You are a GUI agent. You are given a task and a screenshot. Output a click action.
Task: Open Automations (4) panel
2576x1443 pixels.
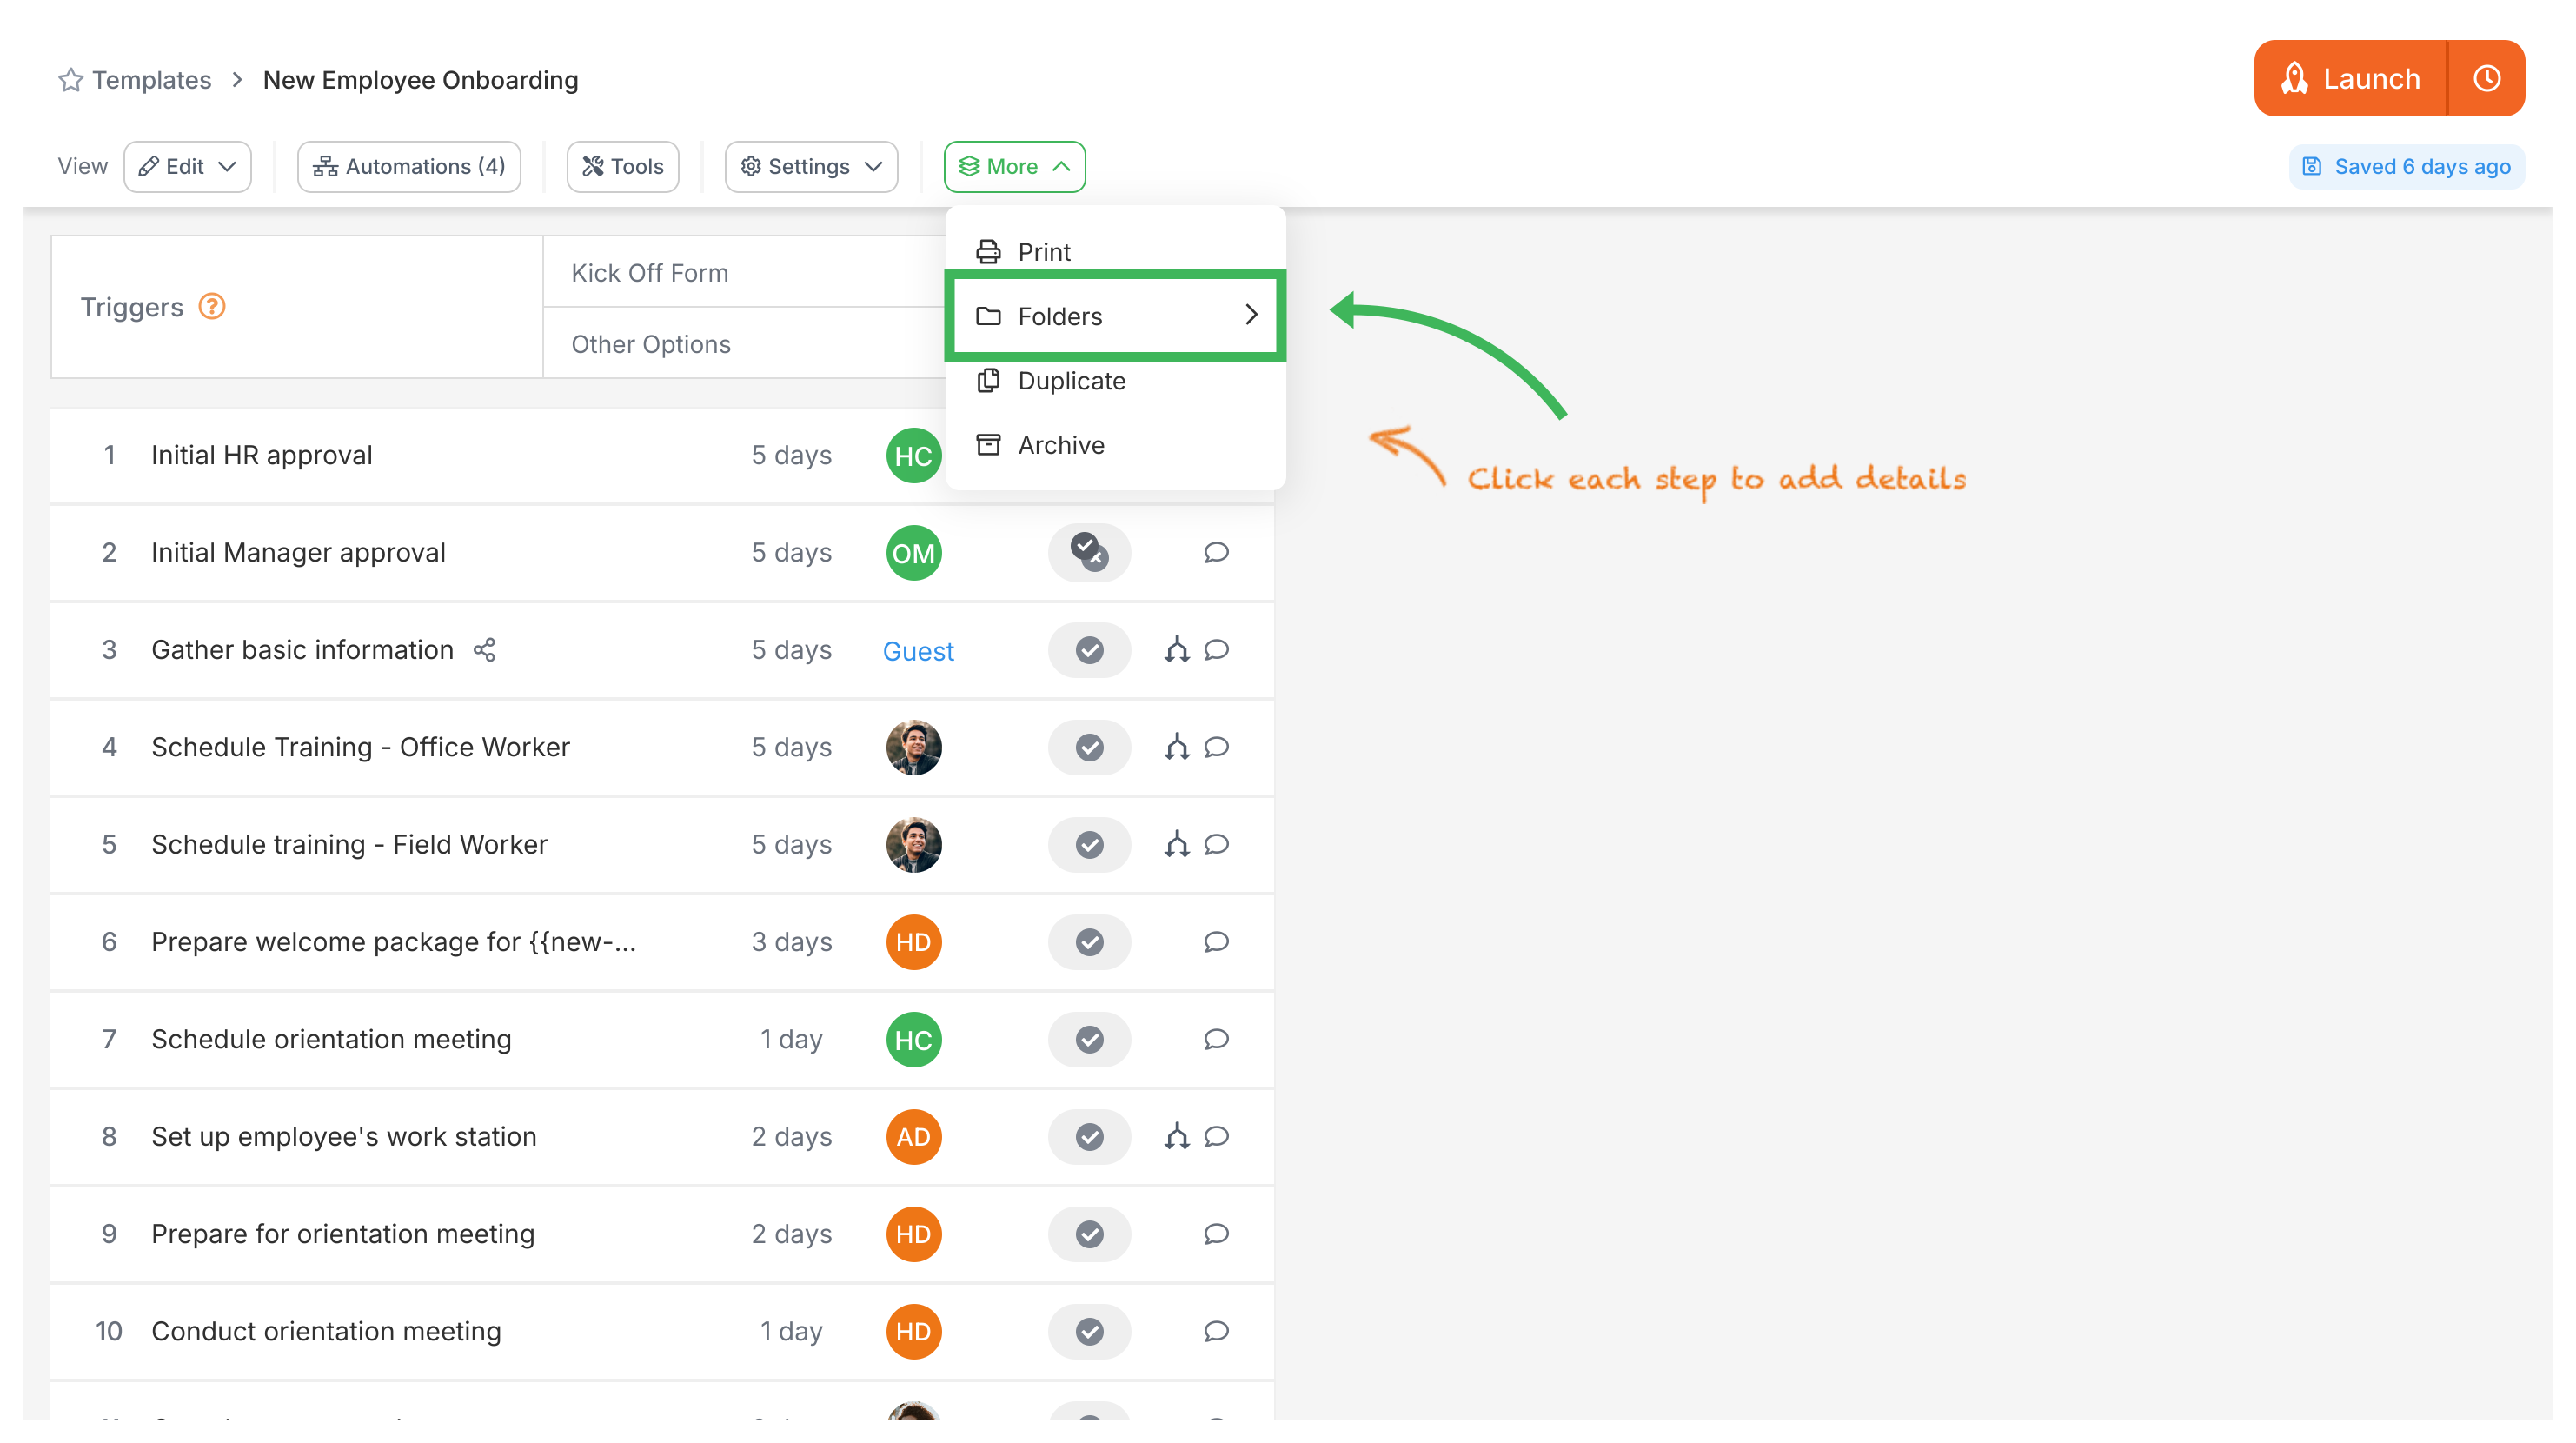(x=409, y=166)
